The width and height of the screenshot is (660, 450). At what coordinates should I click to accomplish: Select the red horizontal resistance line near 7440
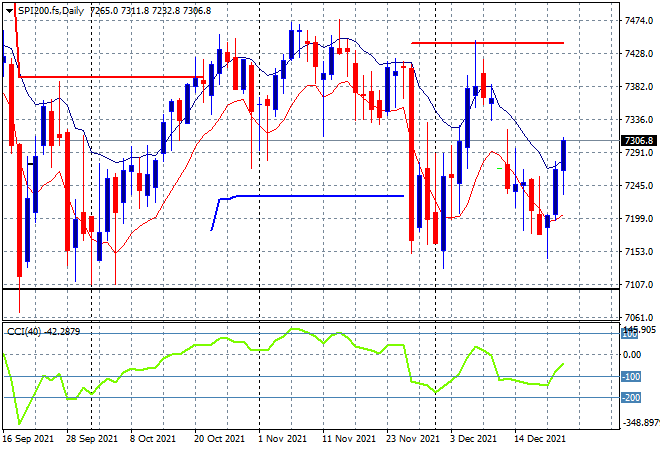[487, 43]
